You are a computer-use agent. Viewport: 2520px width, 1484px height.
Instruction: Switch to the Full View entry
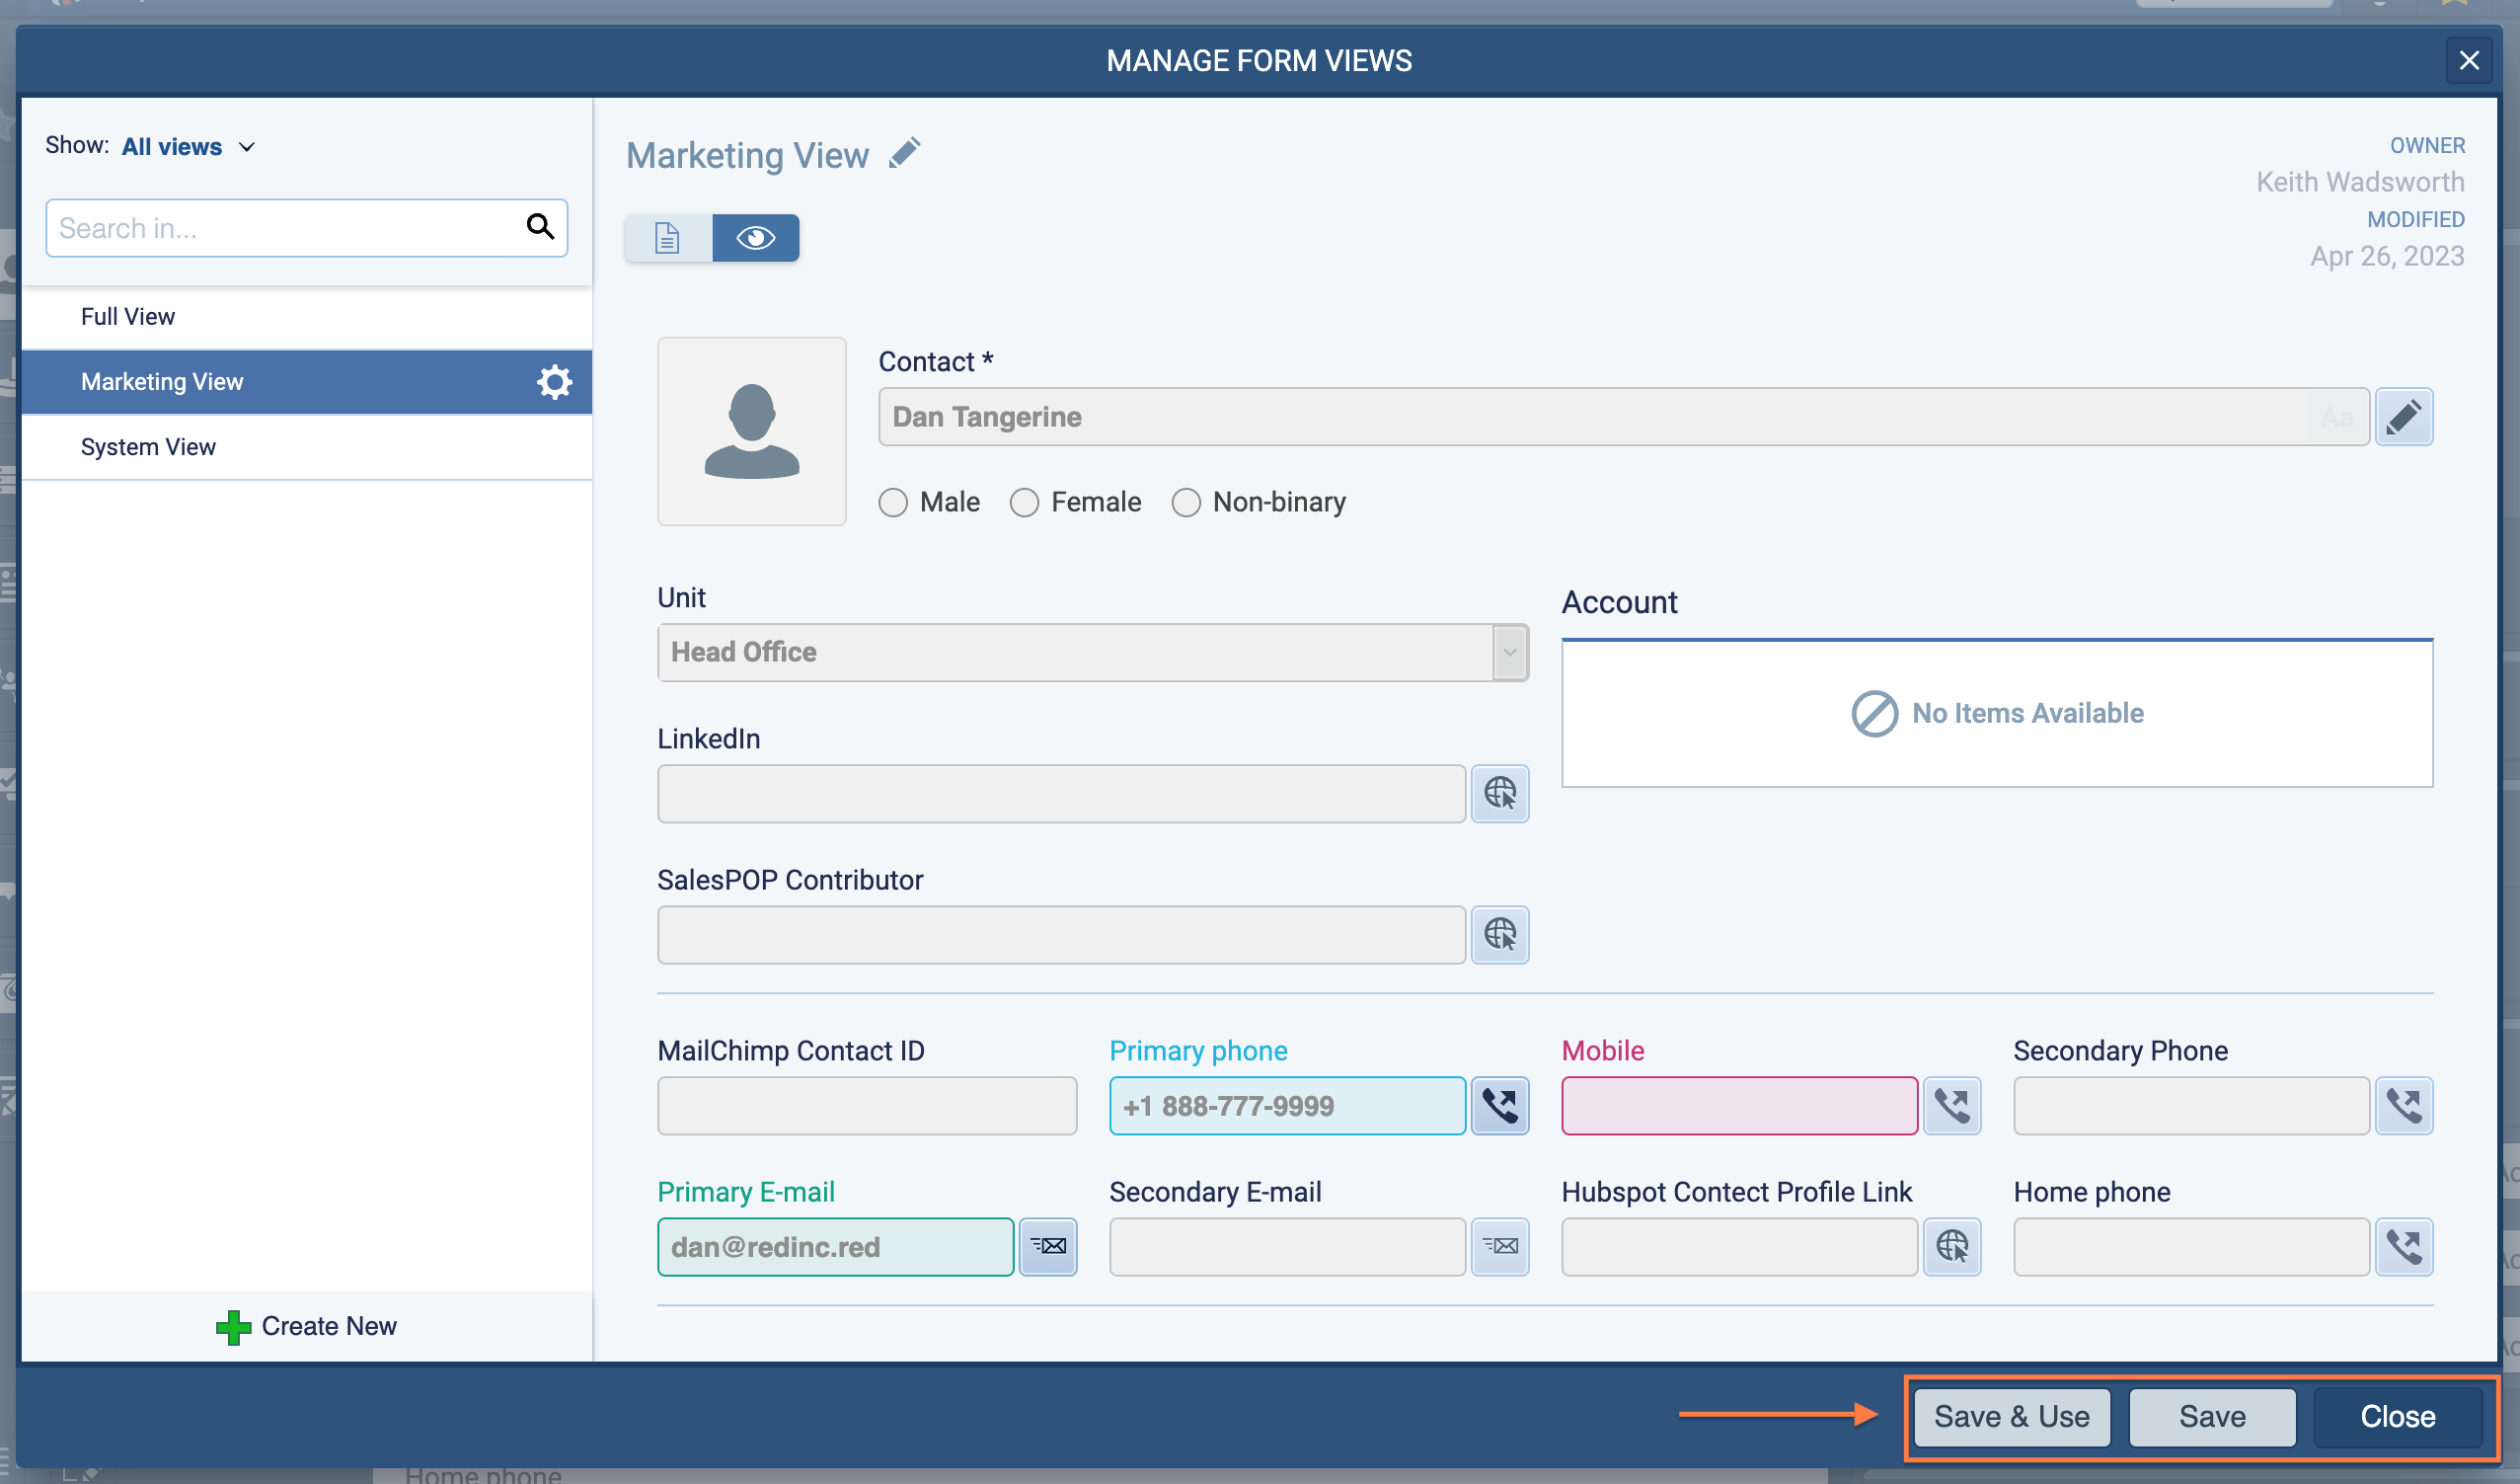point(128,316)
